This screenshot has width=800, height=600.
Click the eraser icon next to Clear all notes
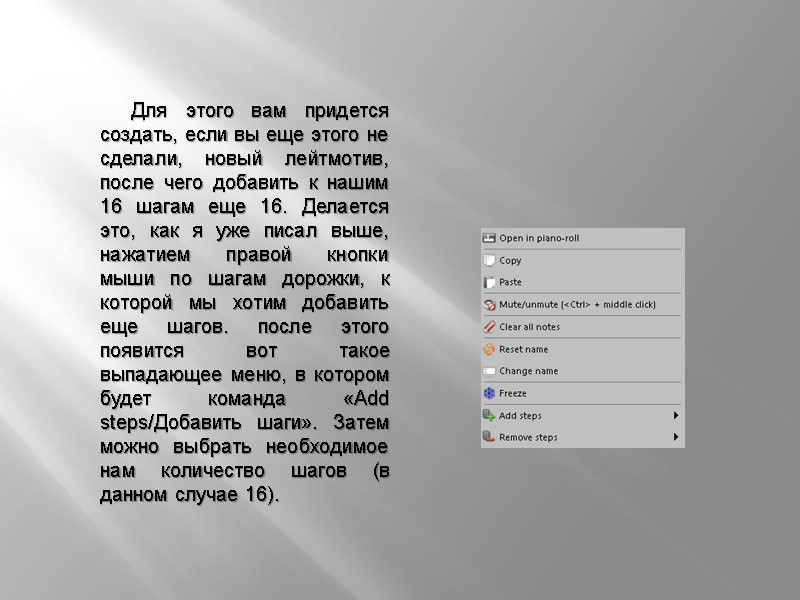coord(489,326)
